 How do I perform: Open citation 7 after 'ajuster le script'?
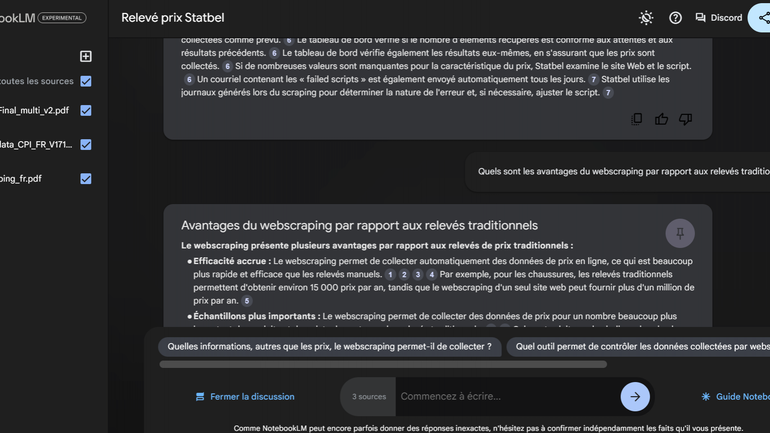pyautogui.click(x=608, y=93)
